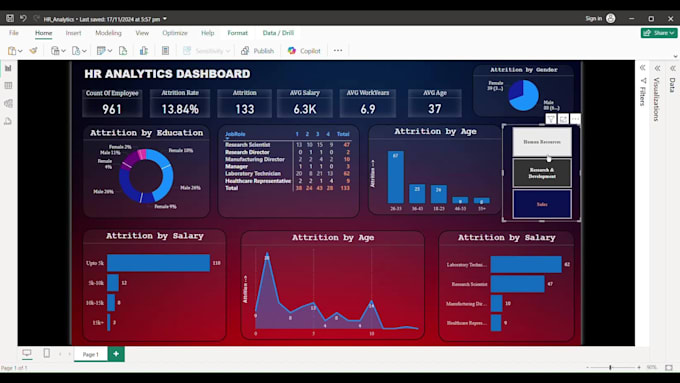This screenshot has width=680, height=383.
Task: Click the Share button
Action: click(659, 33)
